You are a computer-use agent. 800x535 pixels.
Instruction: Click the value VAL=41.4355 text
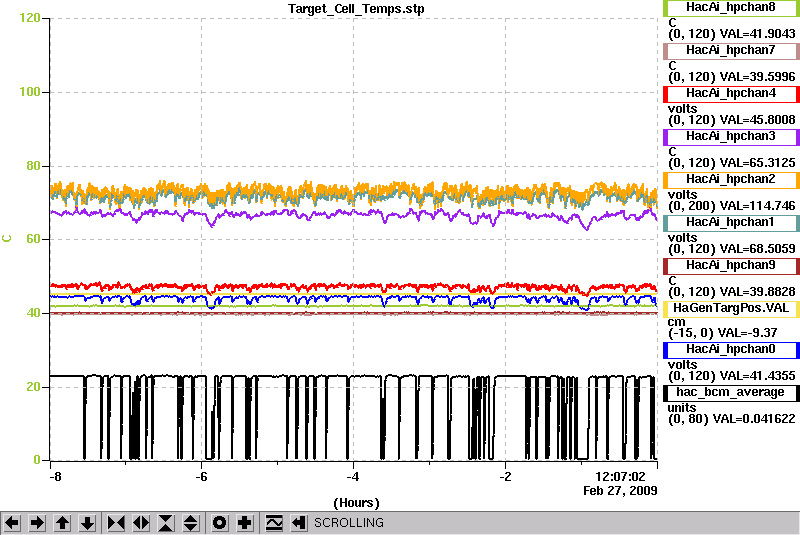(x=757, y=376)
